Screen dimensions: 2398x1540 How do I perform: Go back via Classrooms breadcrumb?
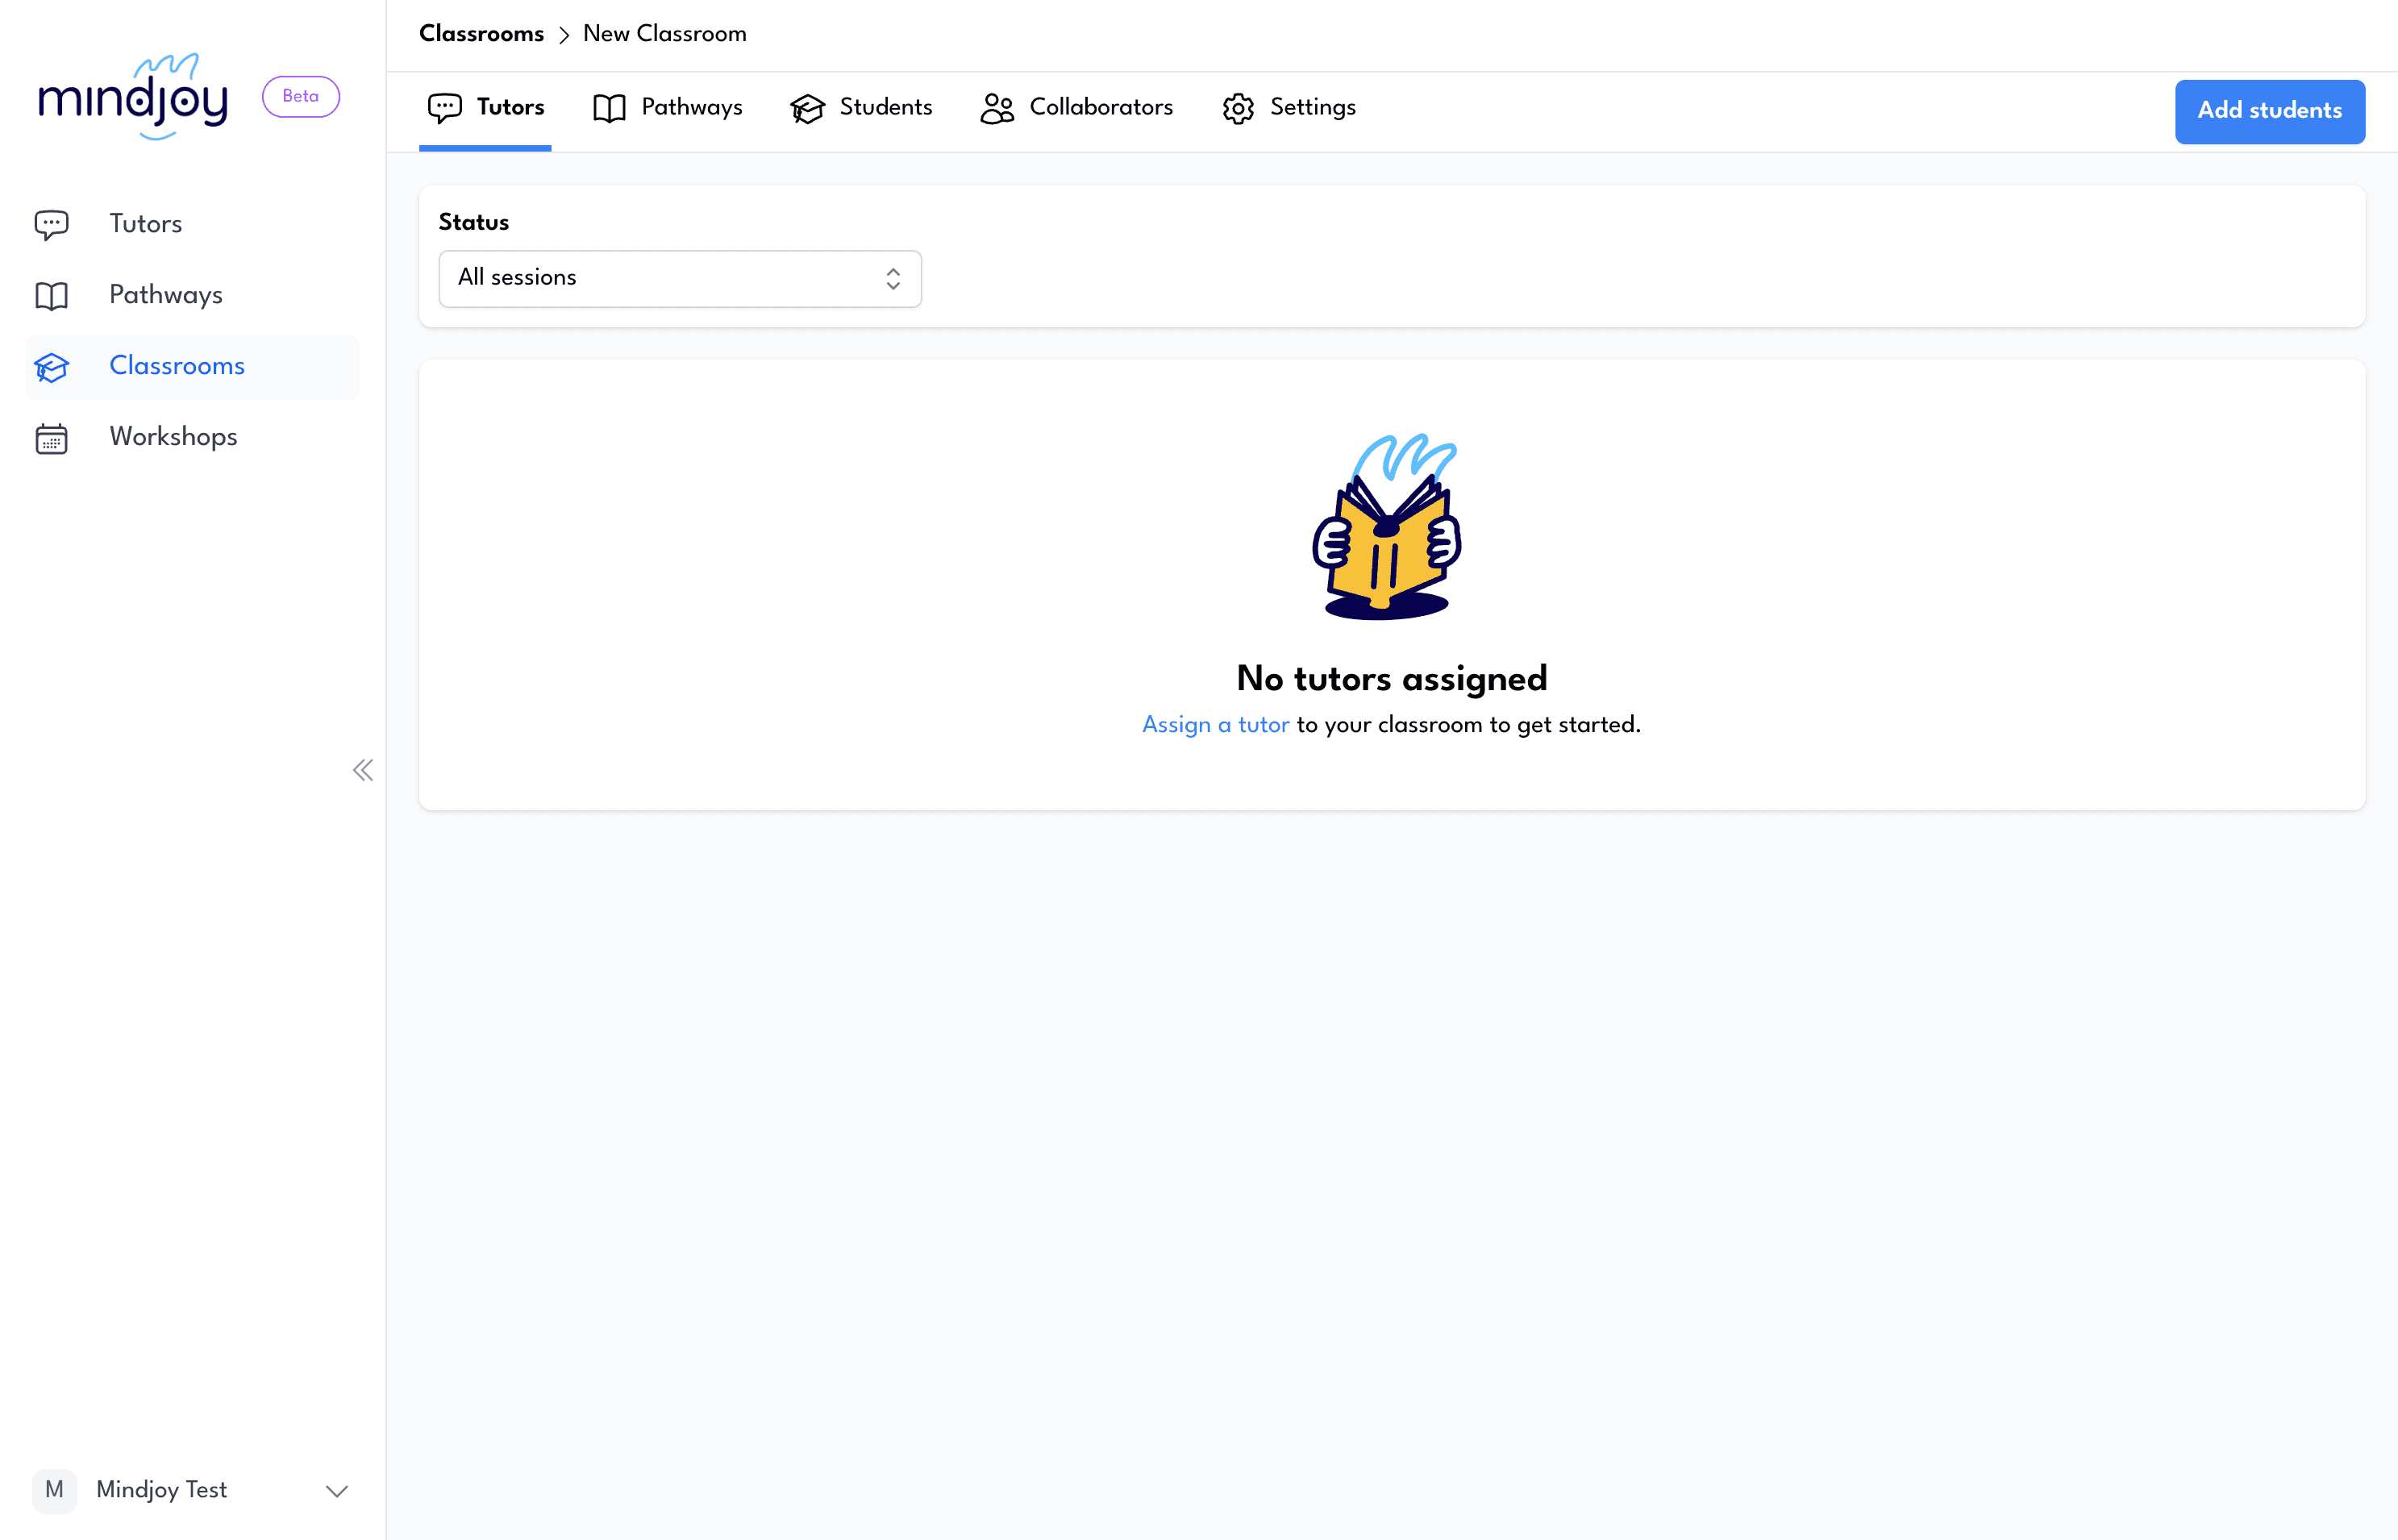click(x=481, y=34)
